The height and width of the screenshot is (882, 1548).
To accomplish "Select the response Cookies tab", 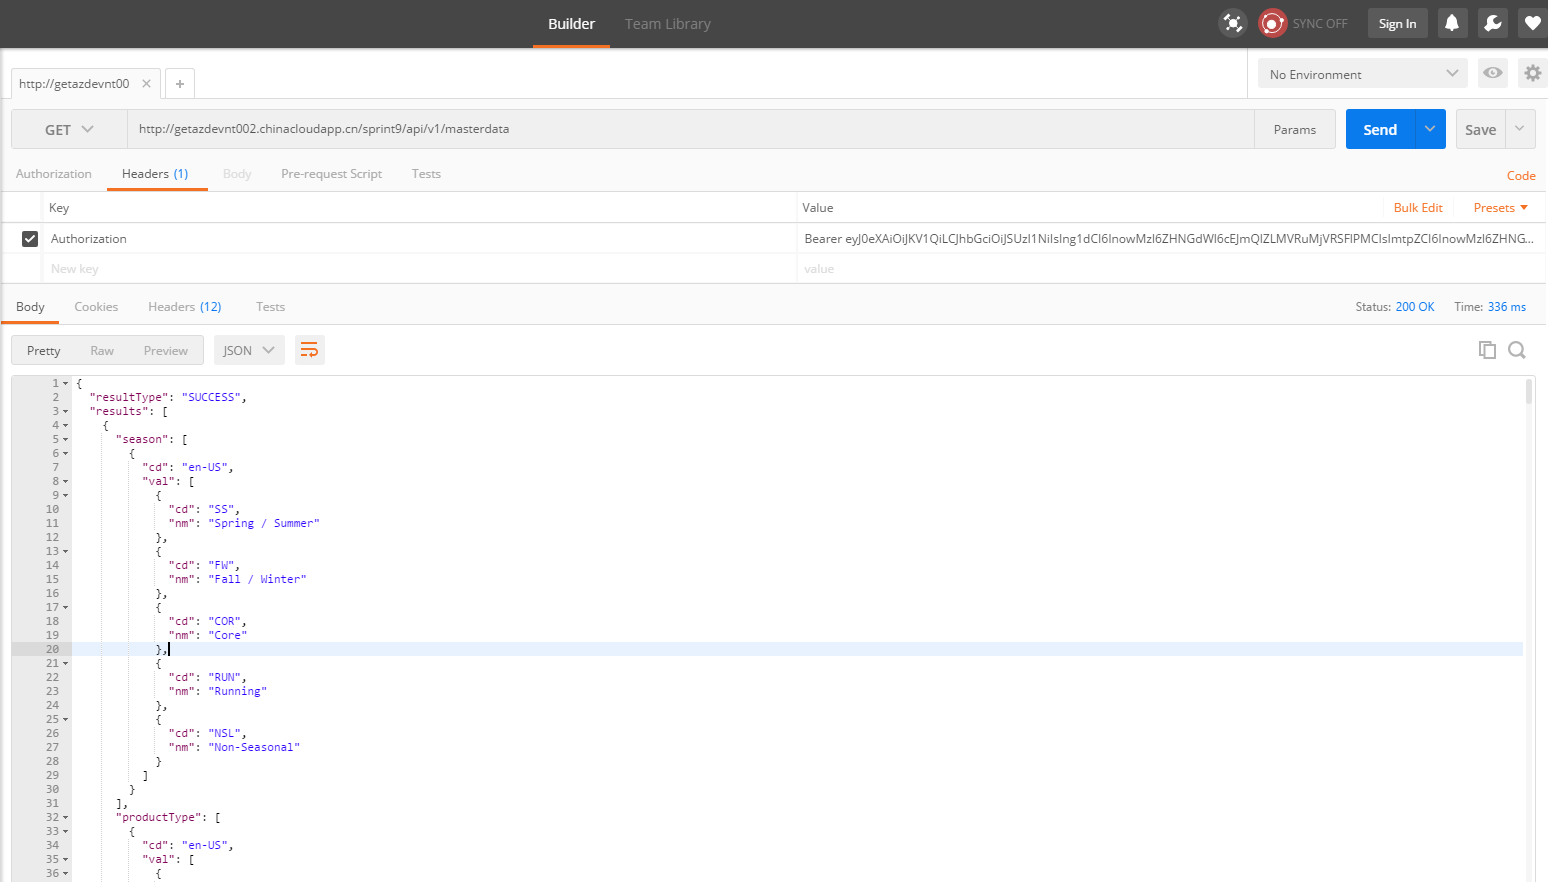I will [x=96, y=307].
